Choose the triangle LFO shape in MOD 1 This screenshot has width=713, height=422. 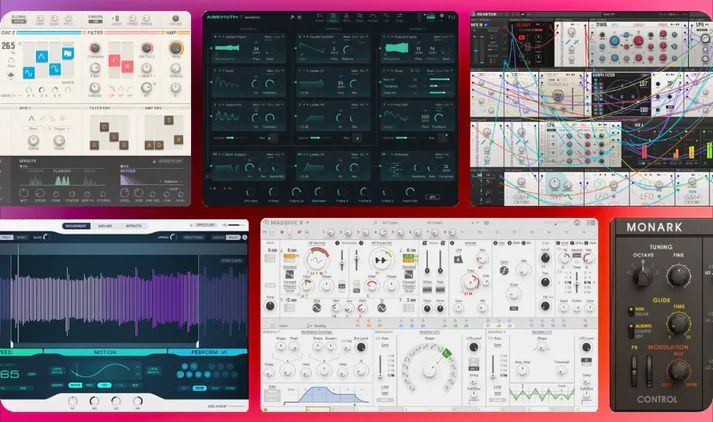pyautogui.click(x=31, y=119)
